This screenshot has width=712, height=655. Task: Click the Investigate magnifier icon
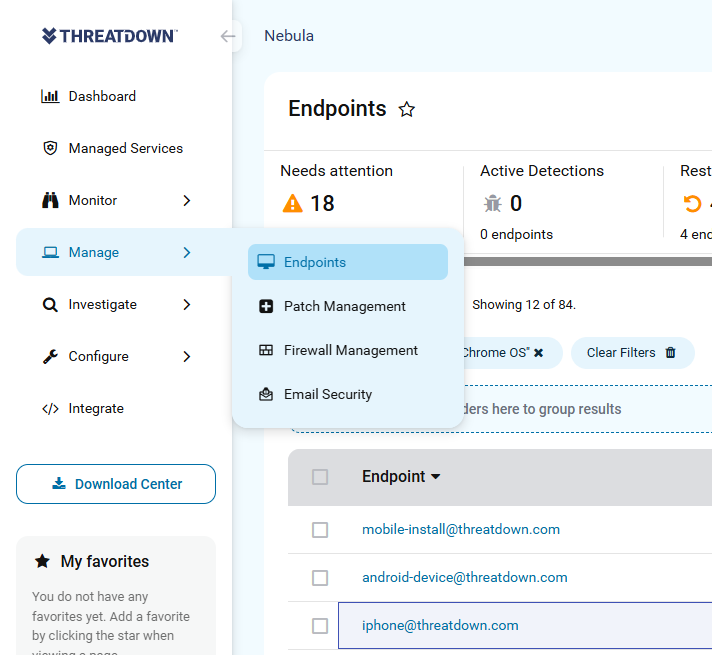click(50, 304)
